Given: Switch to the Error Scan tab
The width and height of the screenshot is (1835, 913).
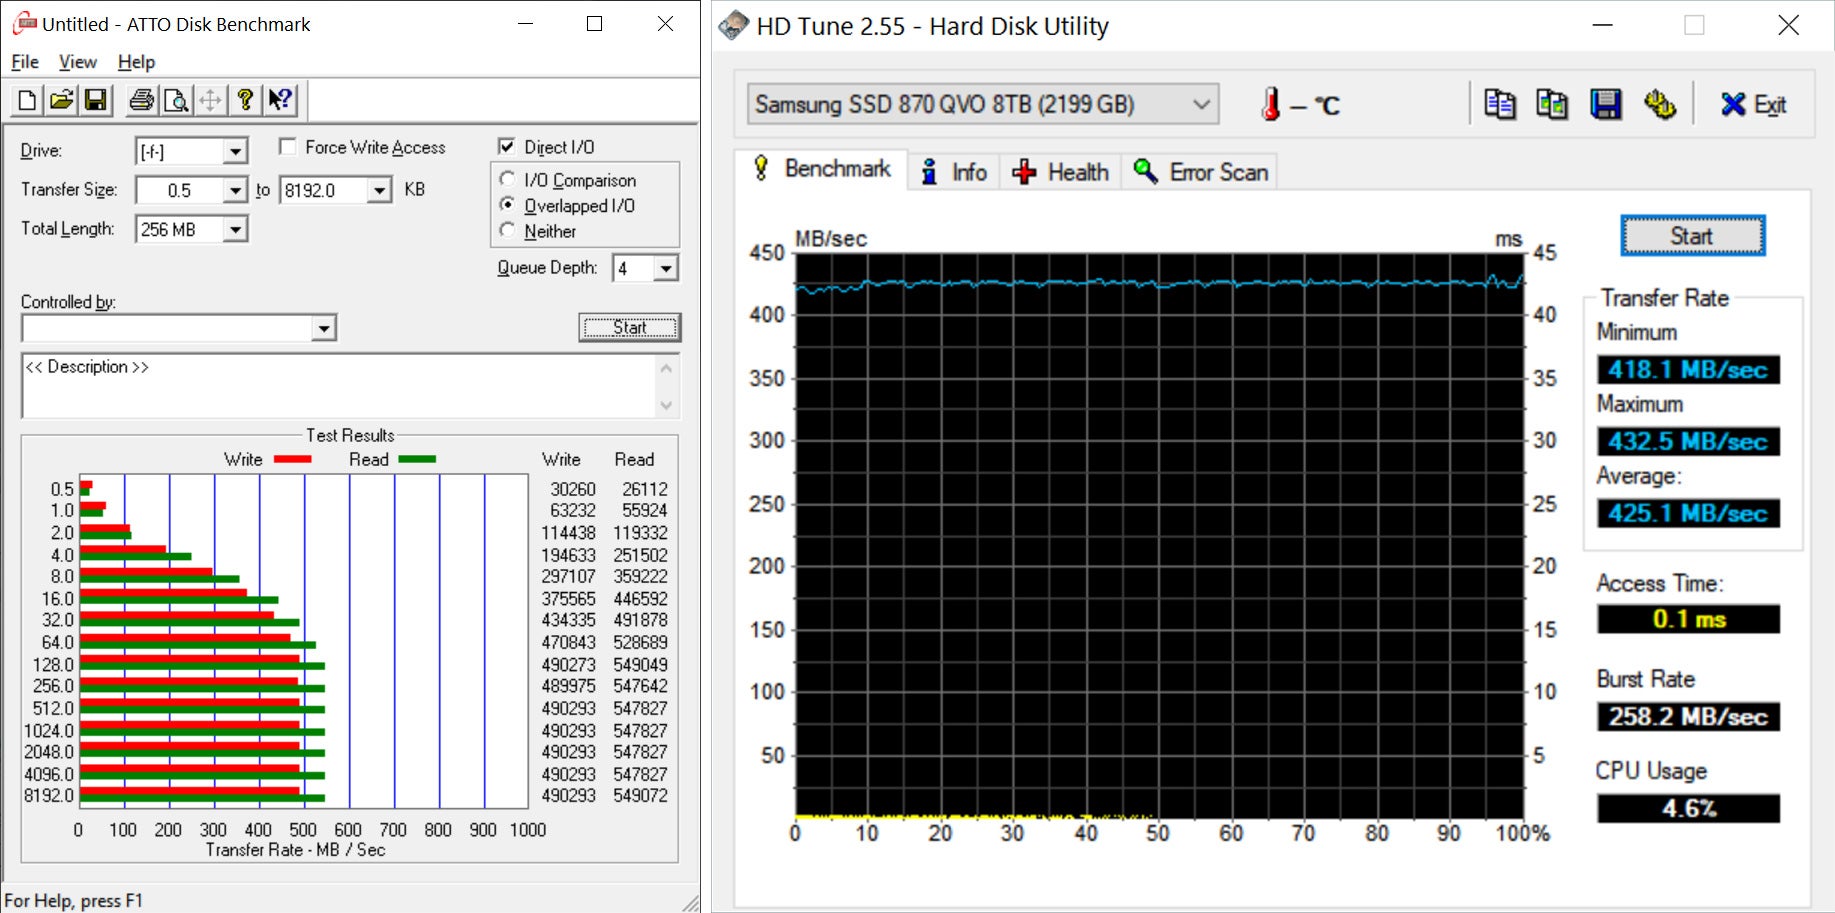Looking at the screenshot, I should [1200, 172].
